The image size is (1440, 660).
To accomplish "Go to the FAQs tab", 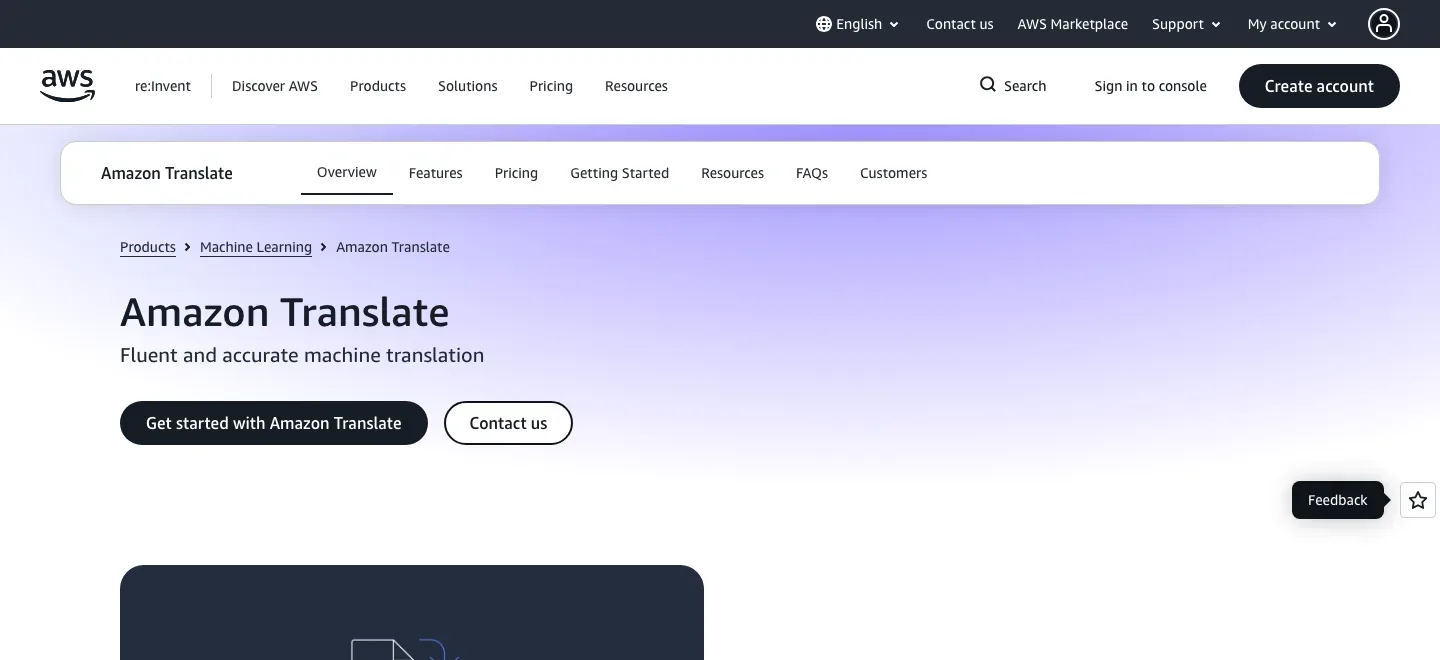I will click(x=812, y=173).
